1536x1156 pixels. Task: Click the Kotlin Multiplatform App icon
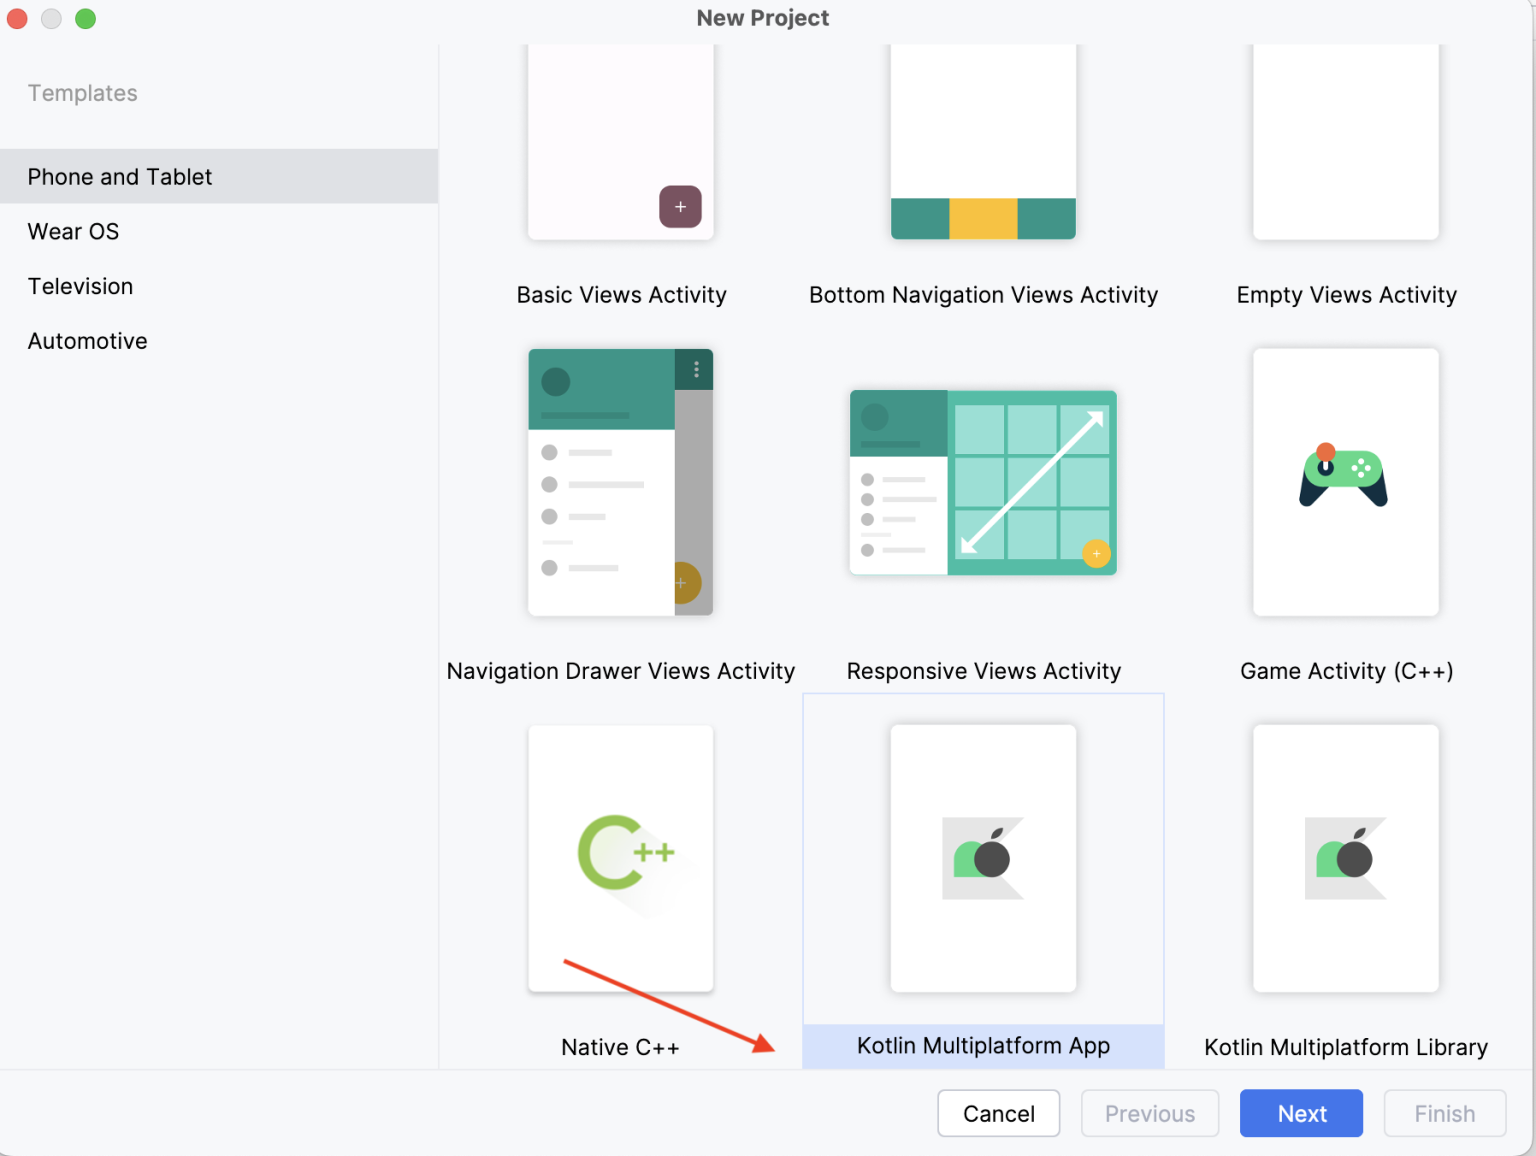click(983, 858)
